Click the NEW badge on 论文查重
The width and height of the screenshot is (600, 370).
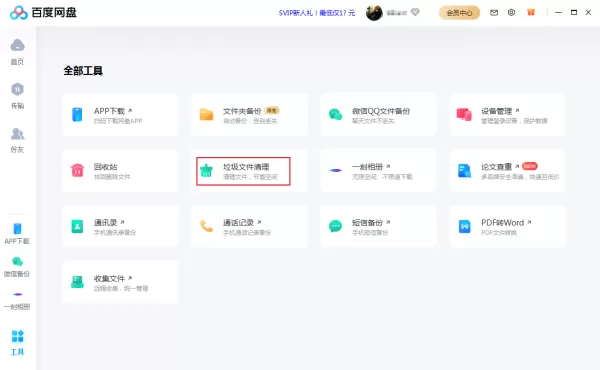[530, 166]
